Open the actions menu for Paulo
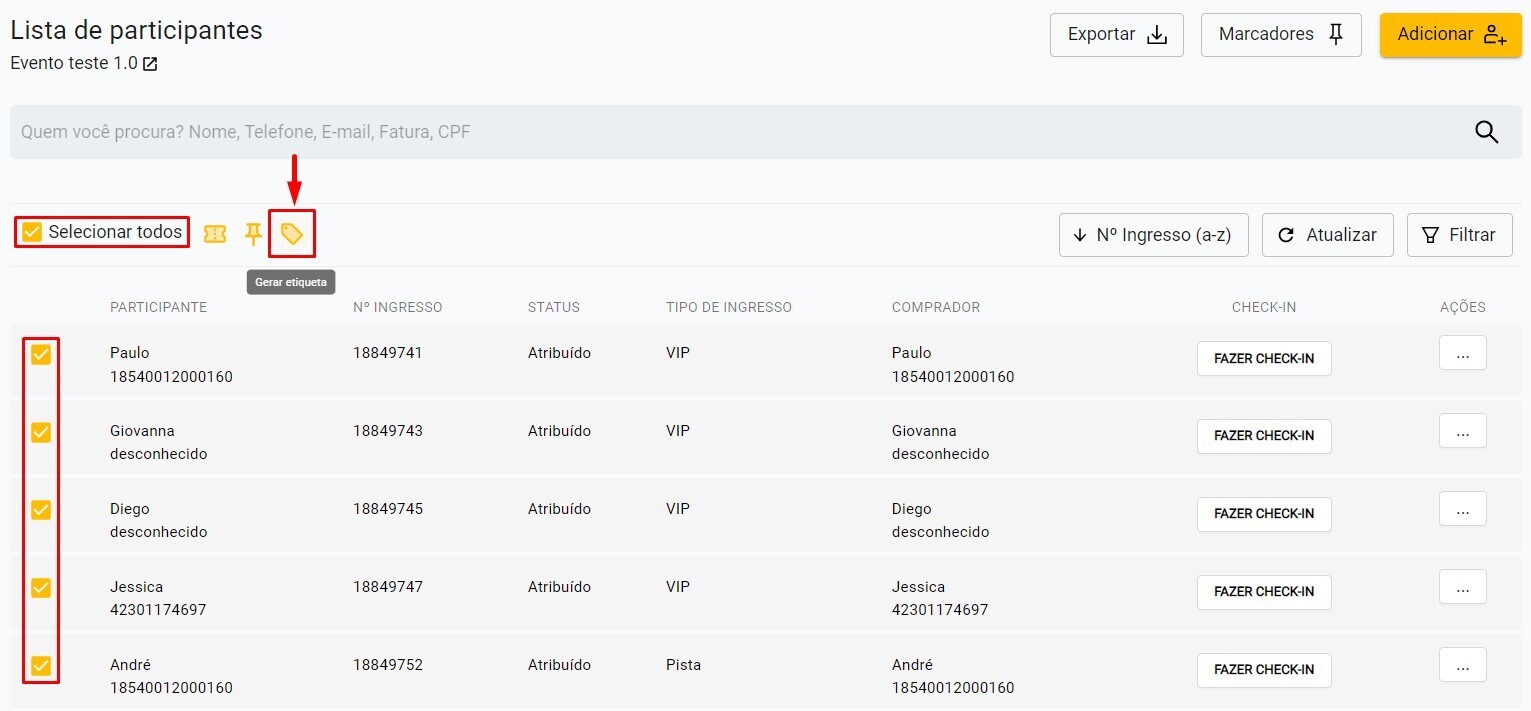 [1462, 354]
